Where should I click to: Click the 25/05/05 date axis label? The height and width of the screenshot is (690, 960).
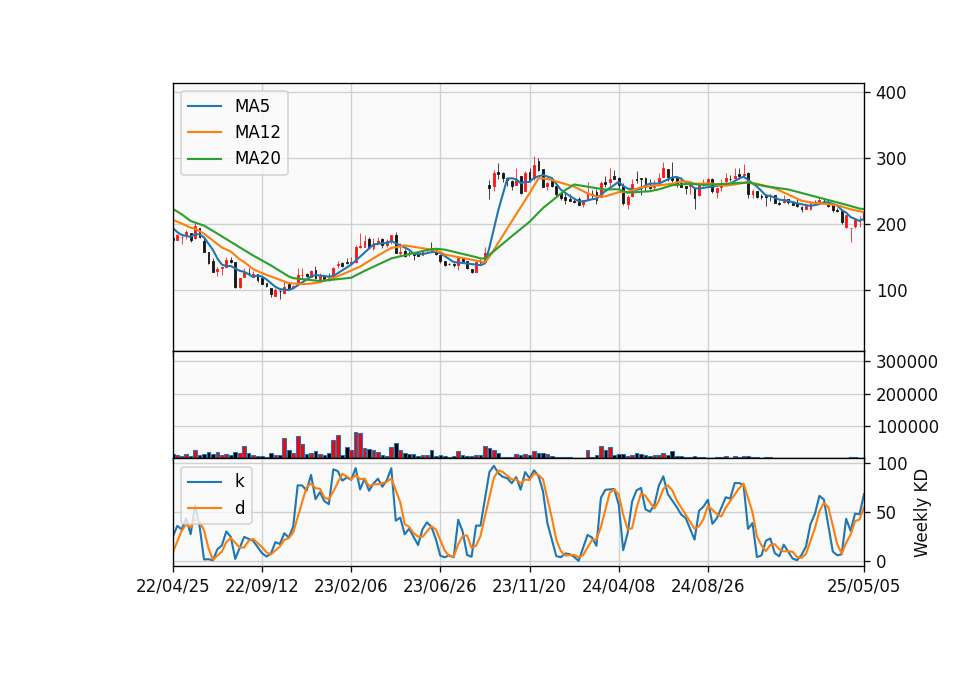[863, 586]
